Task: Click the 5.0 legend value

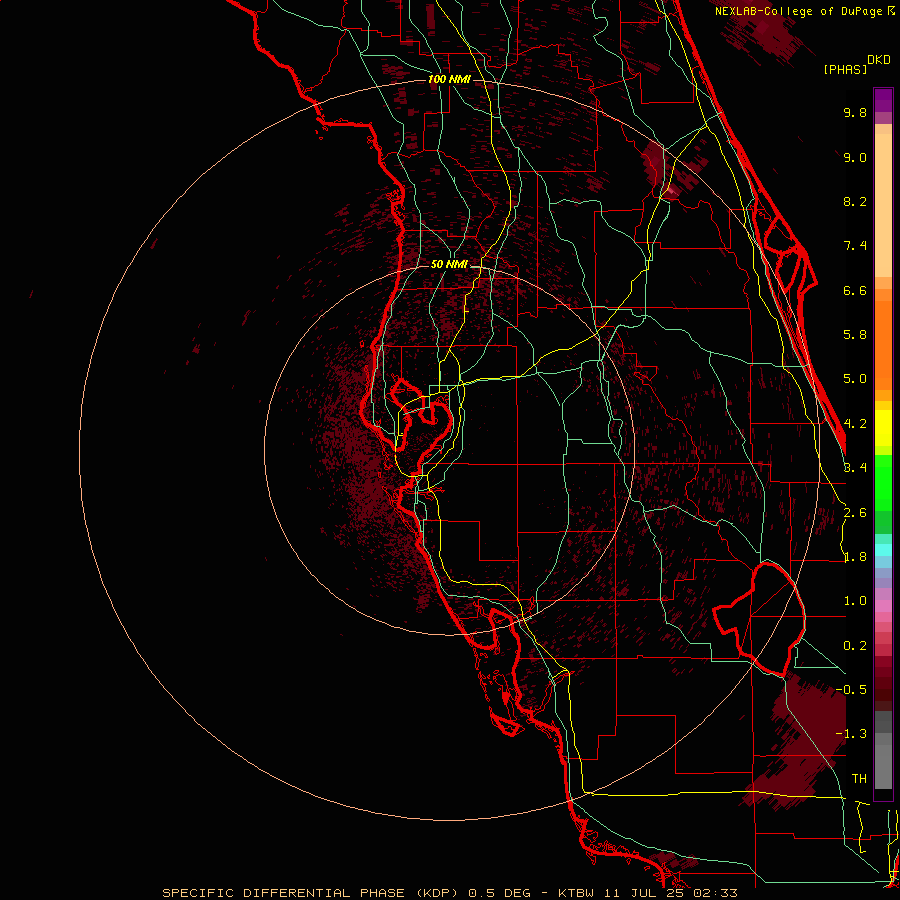Action: coord(855,379)
